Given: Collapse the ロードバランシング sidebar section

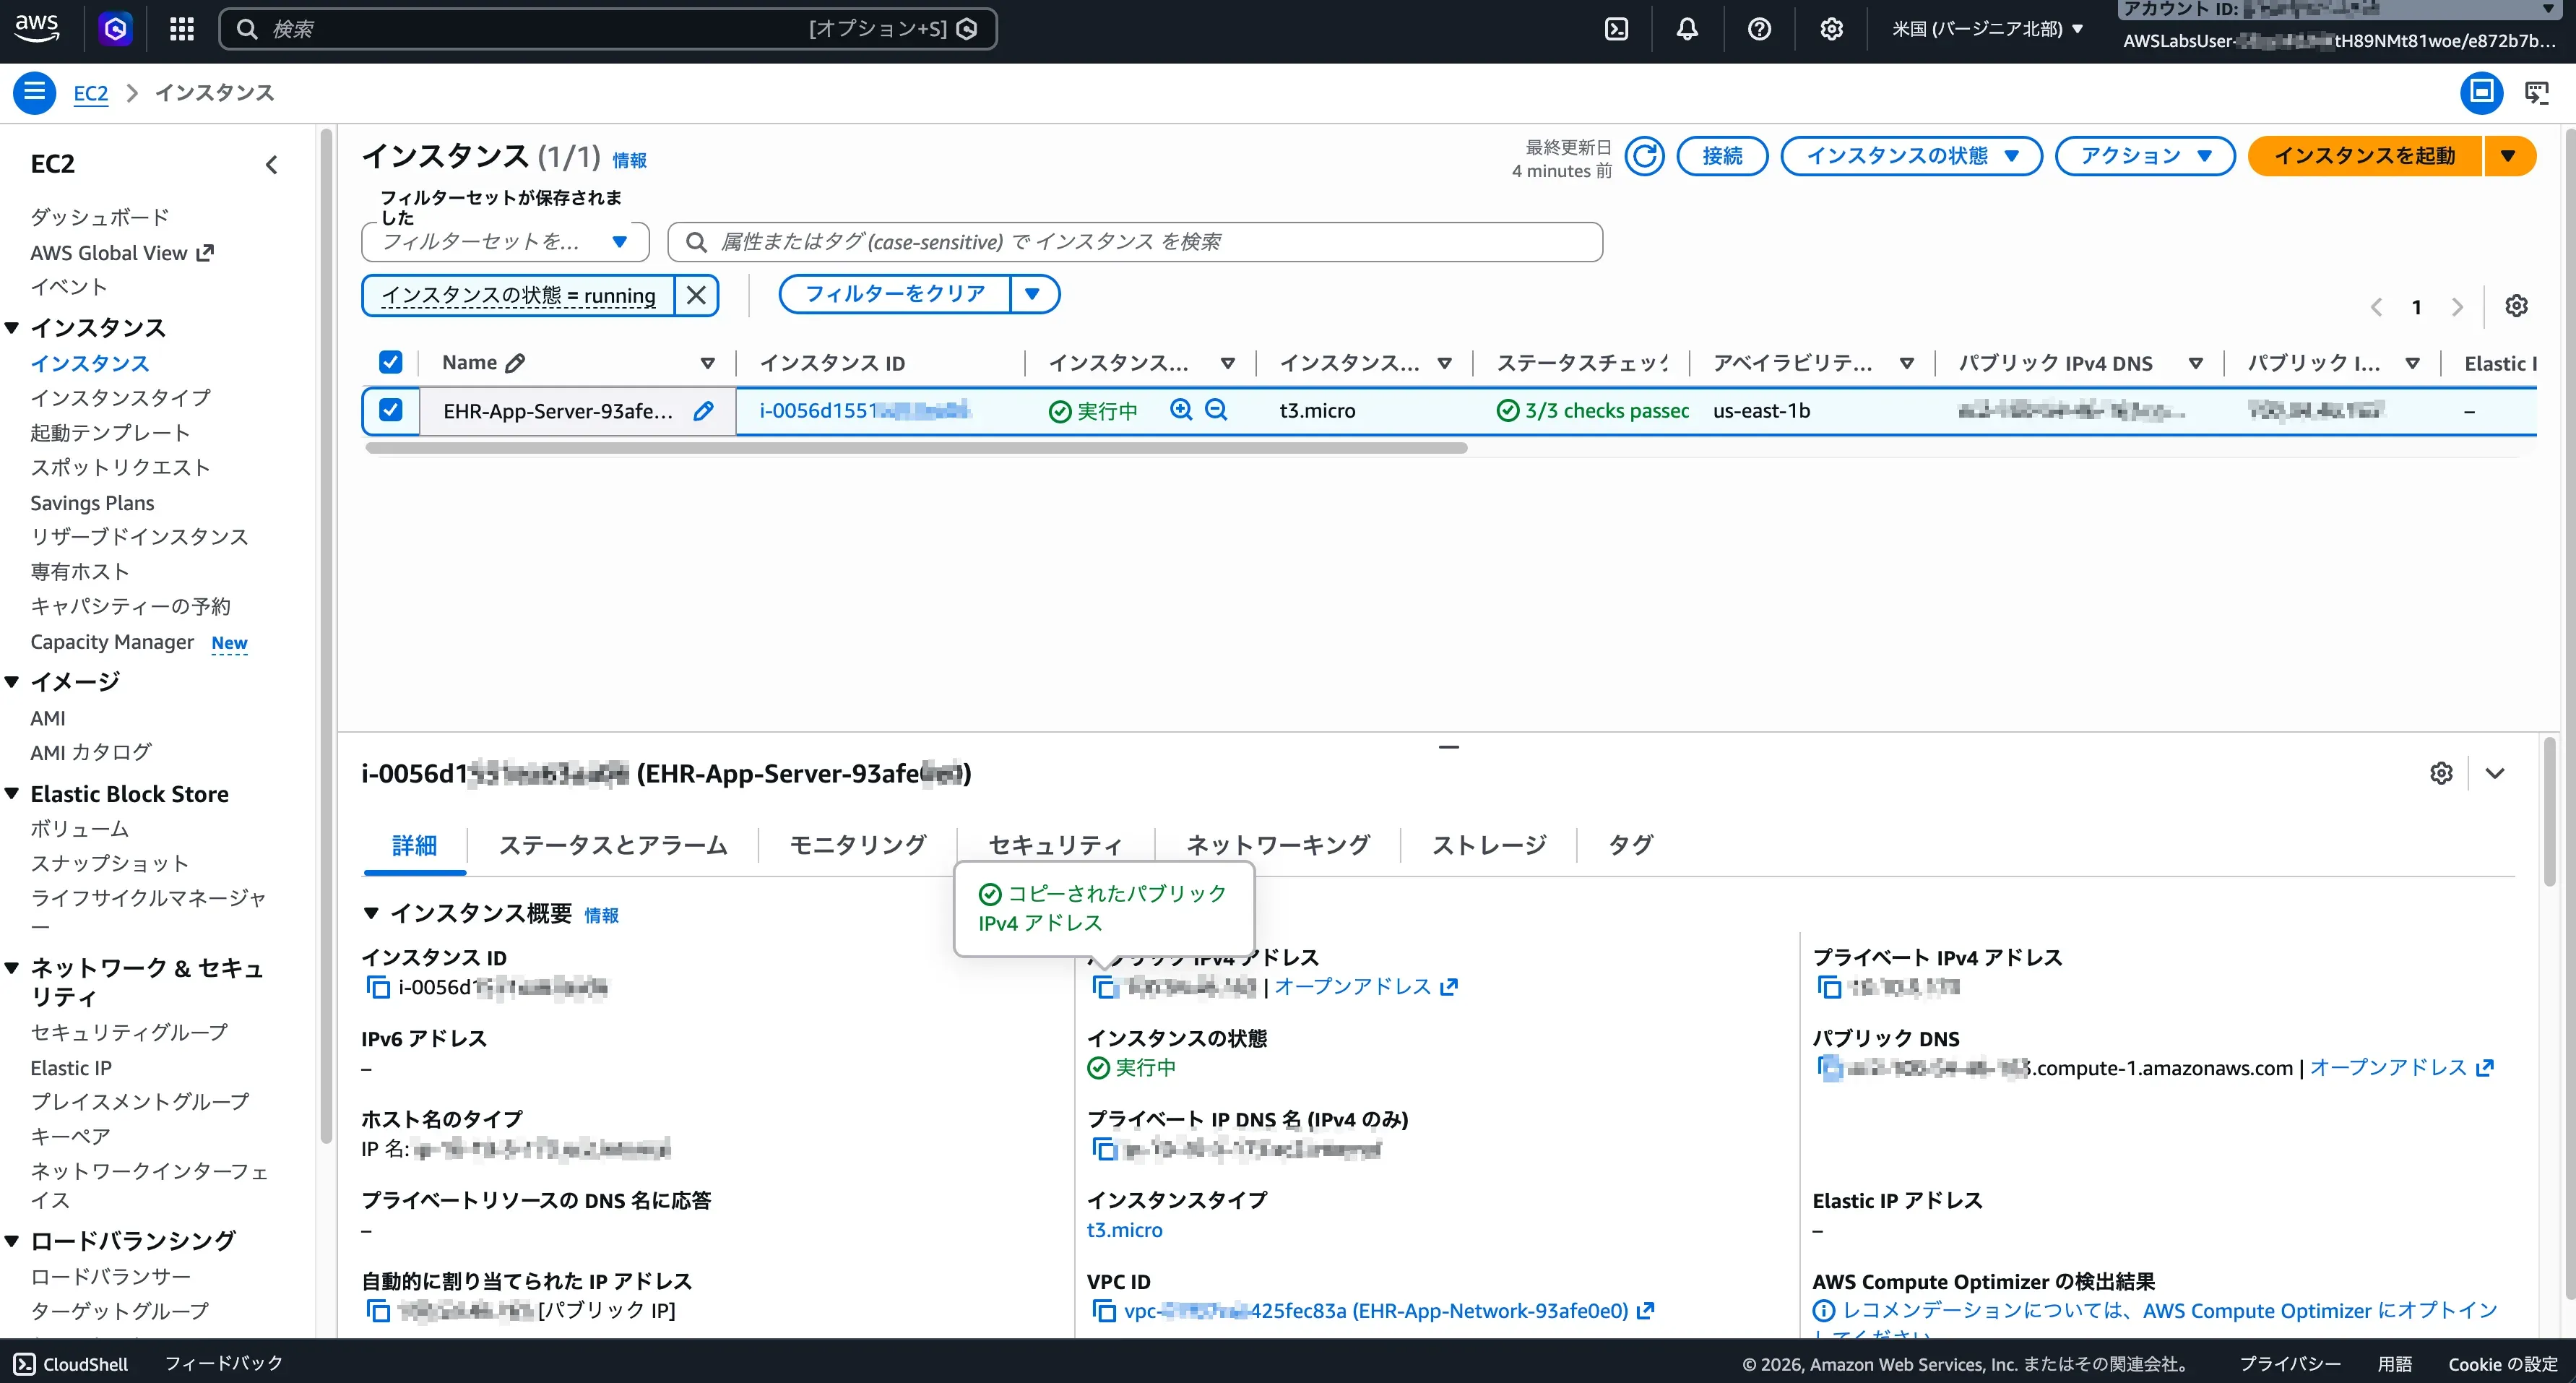Looking at the screenshot, I should coord(13,1241).
